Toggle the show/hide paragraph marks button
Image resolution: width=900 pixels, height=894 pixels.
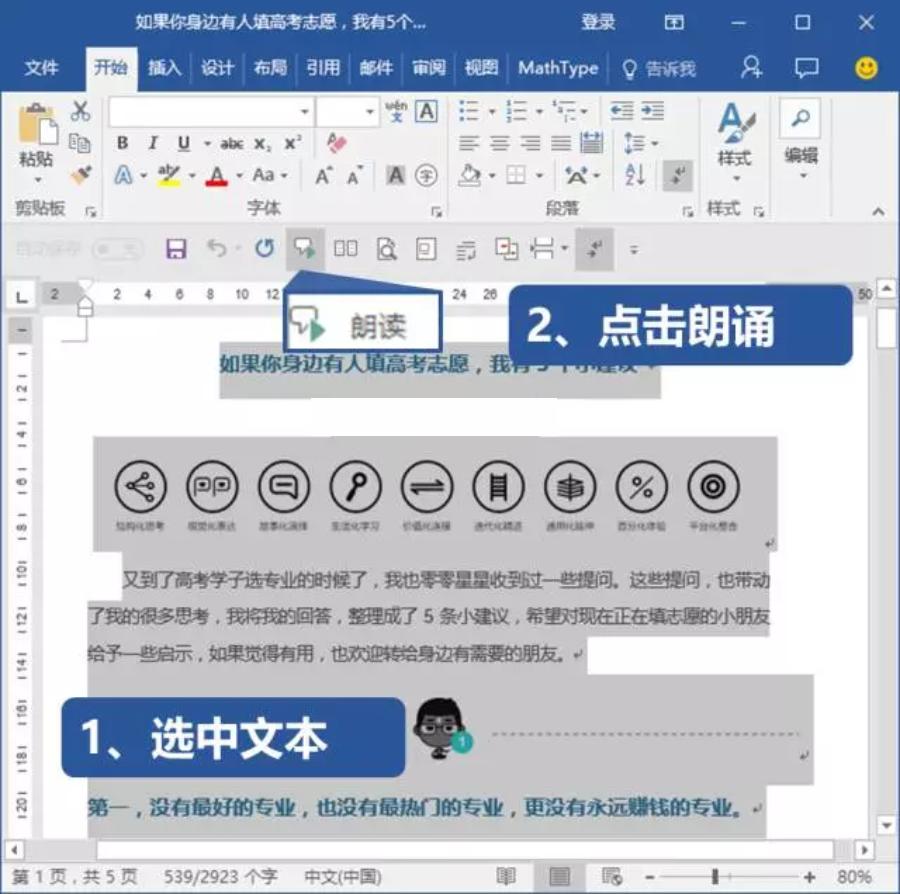[x=677, y=175]
